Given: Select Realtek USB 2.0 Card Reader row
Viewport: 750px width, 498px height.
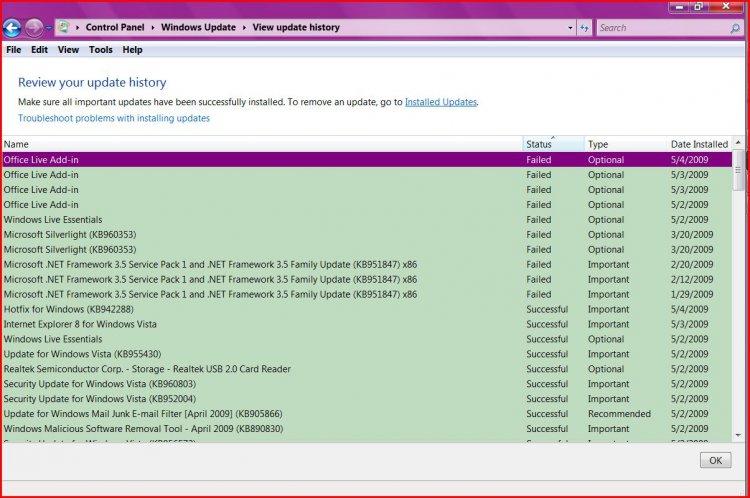Looking at the screenshot, I should click(367, 369).
